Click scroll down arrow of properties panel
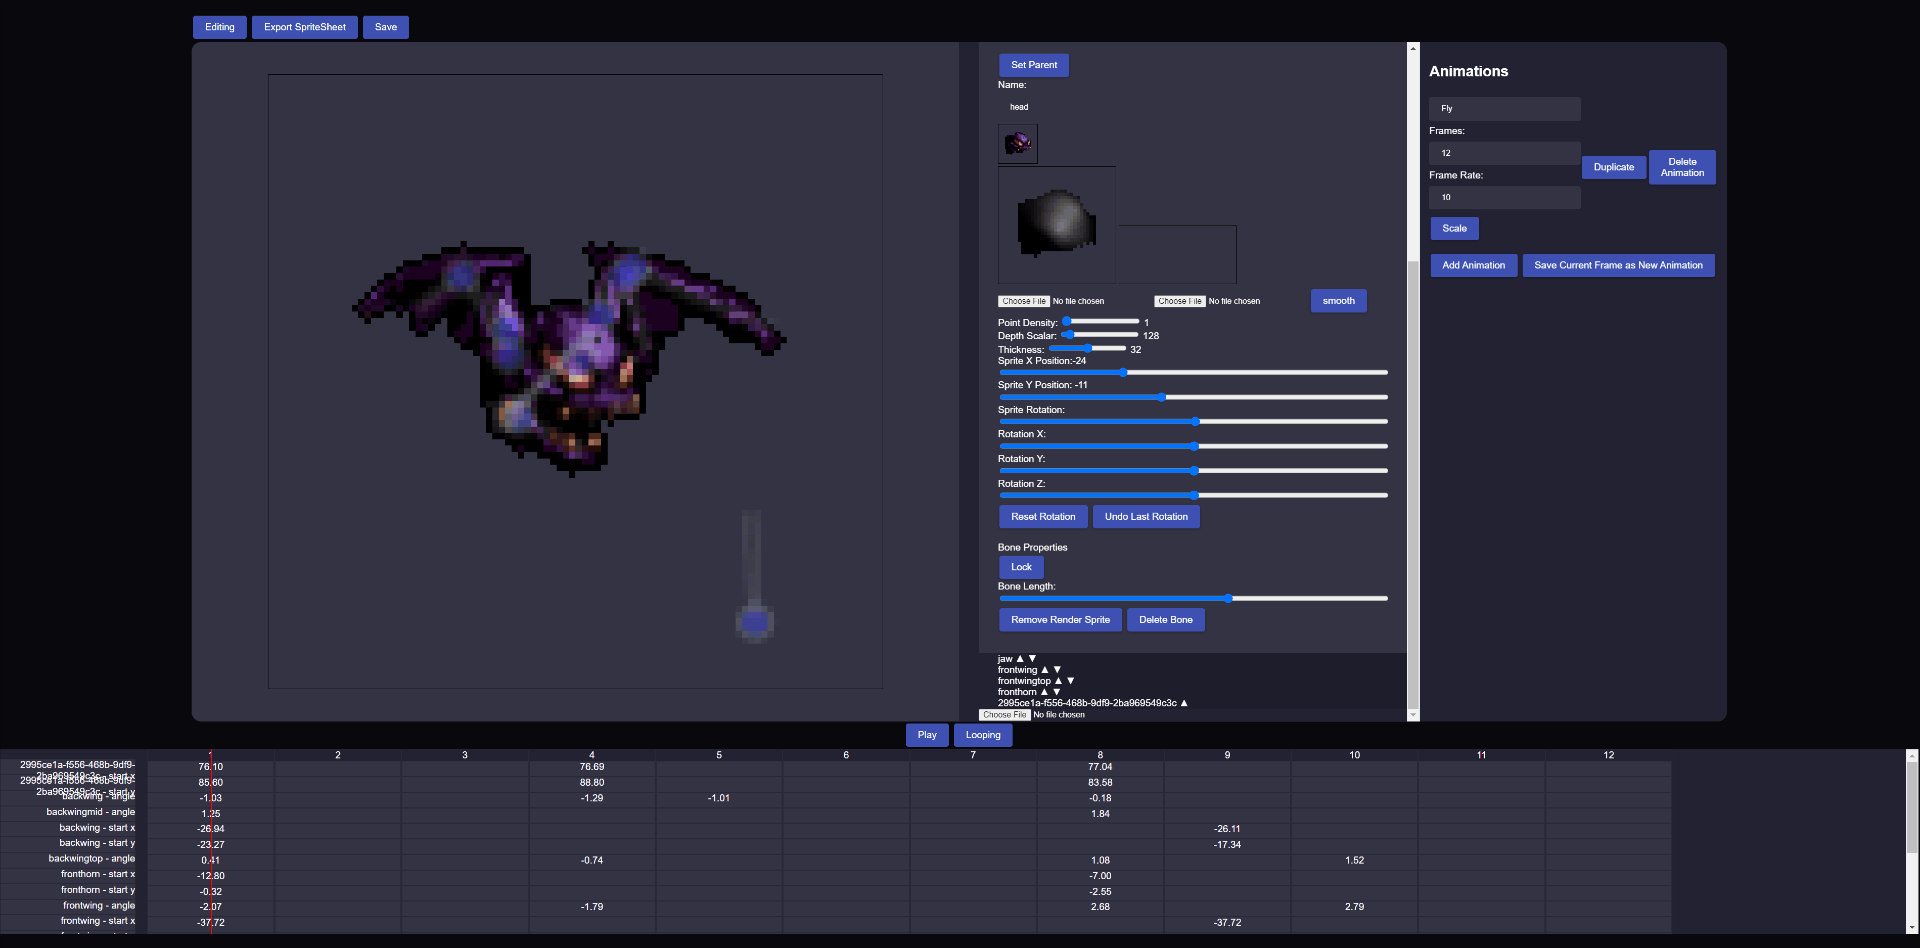The height and width of the screenshot is (948, 1920). pyautogui.click(x=1413, y=715)
